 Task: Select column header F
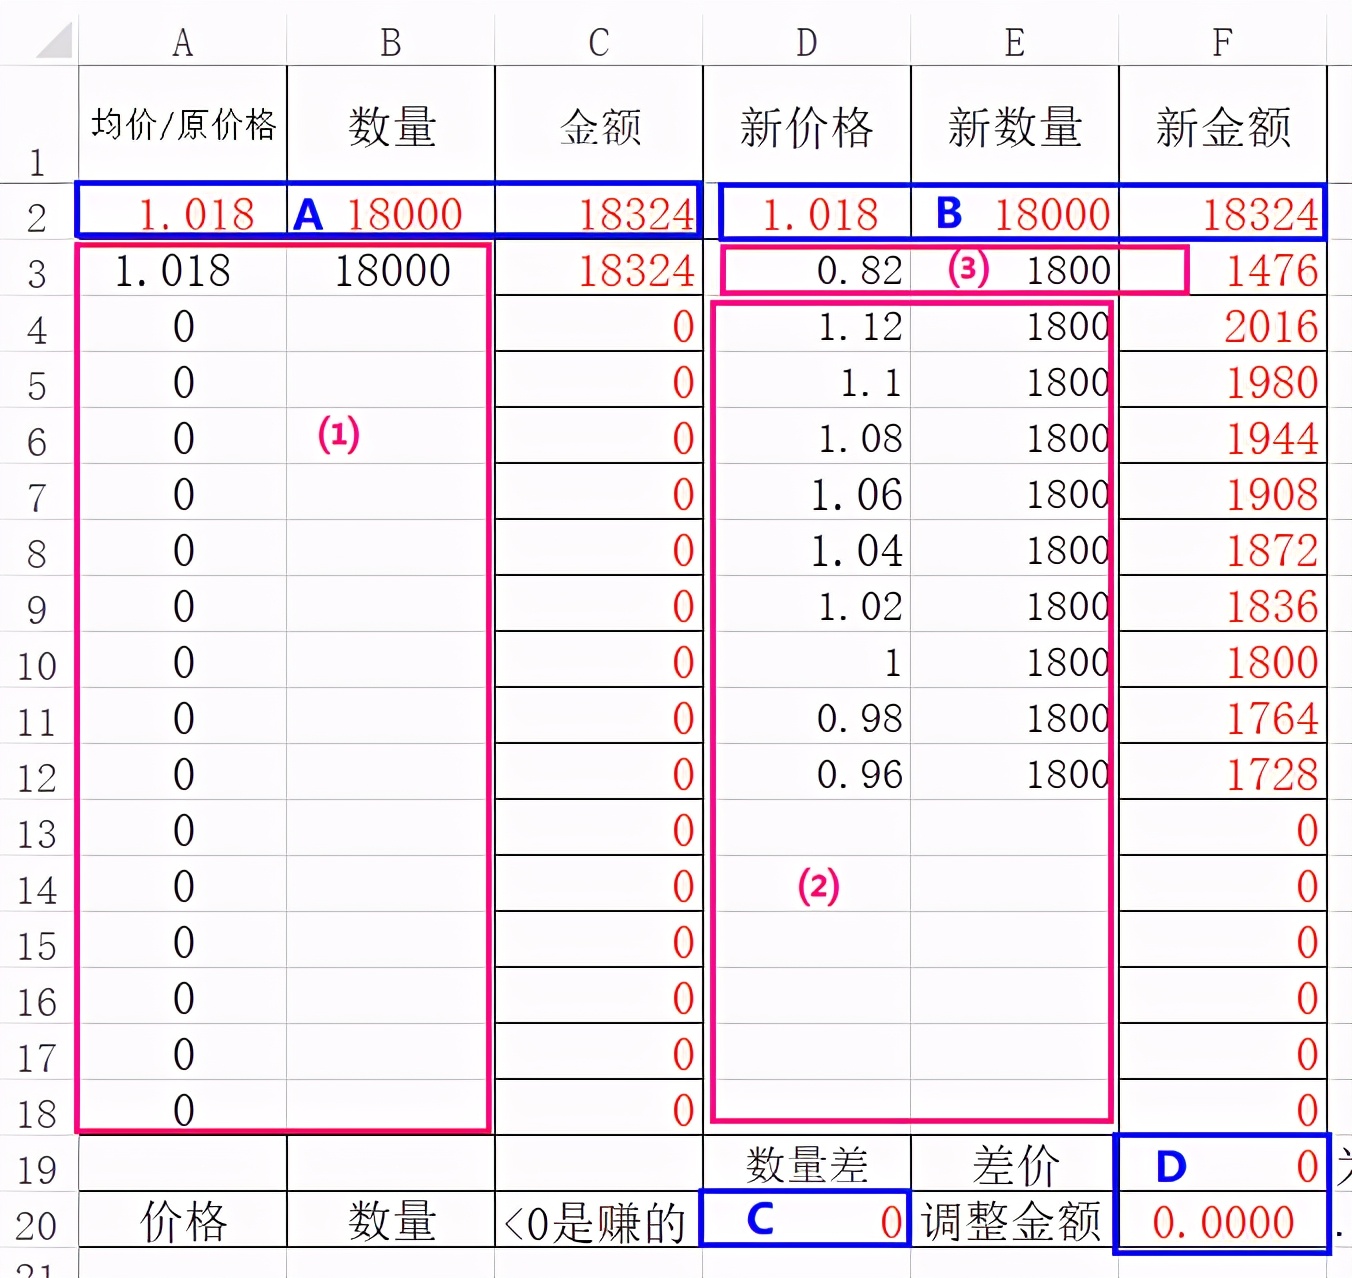(x=1221, y=42)
